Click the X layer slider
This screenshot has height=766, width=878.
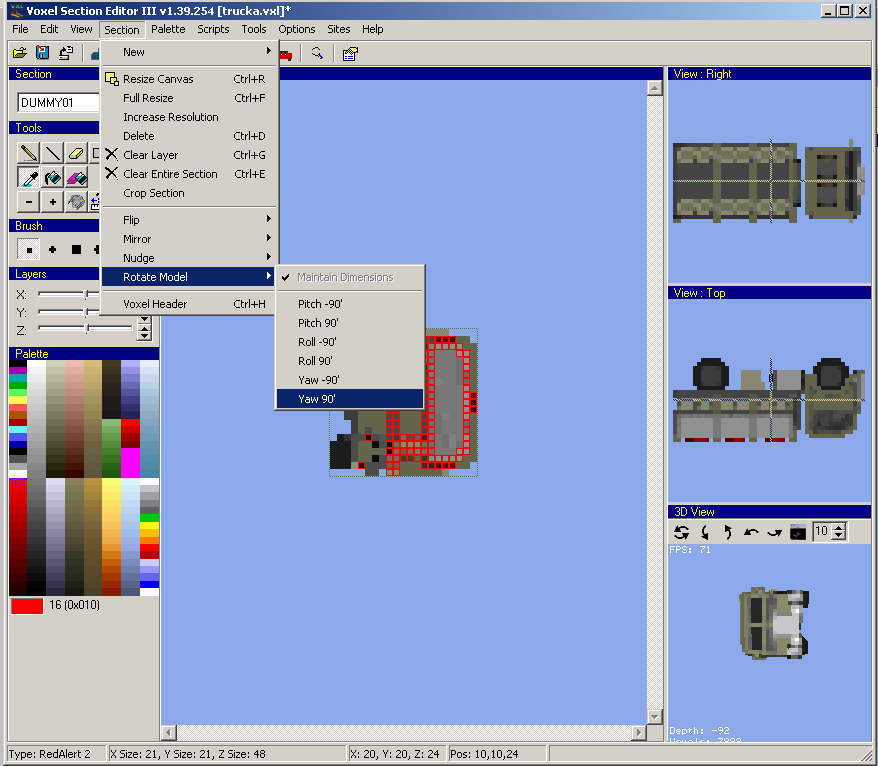pyautogui.click(x=68, y=294)
